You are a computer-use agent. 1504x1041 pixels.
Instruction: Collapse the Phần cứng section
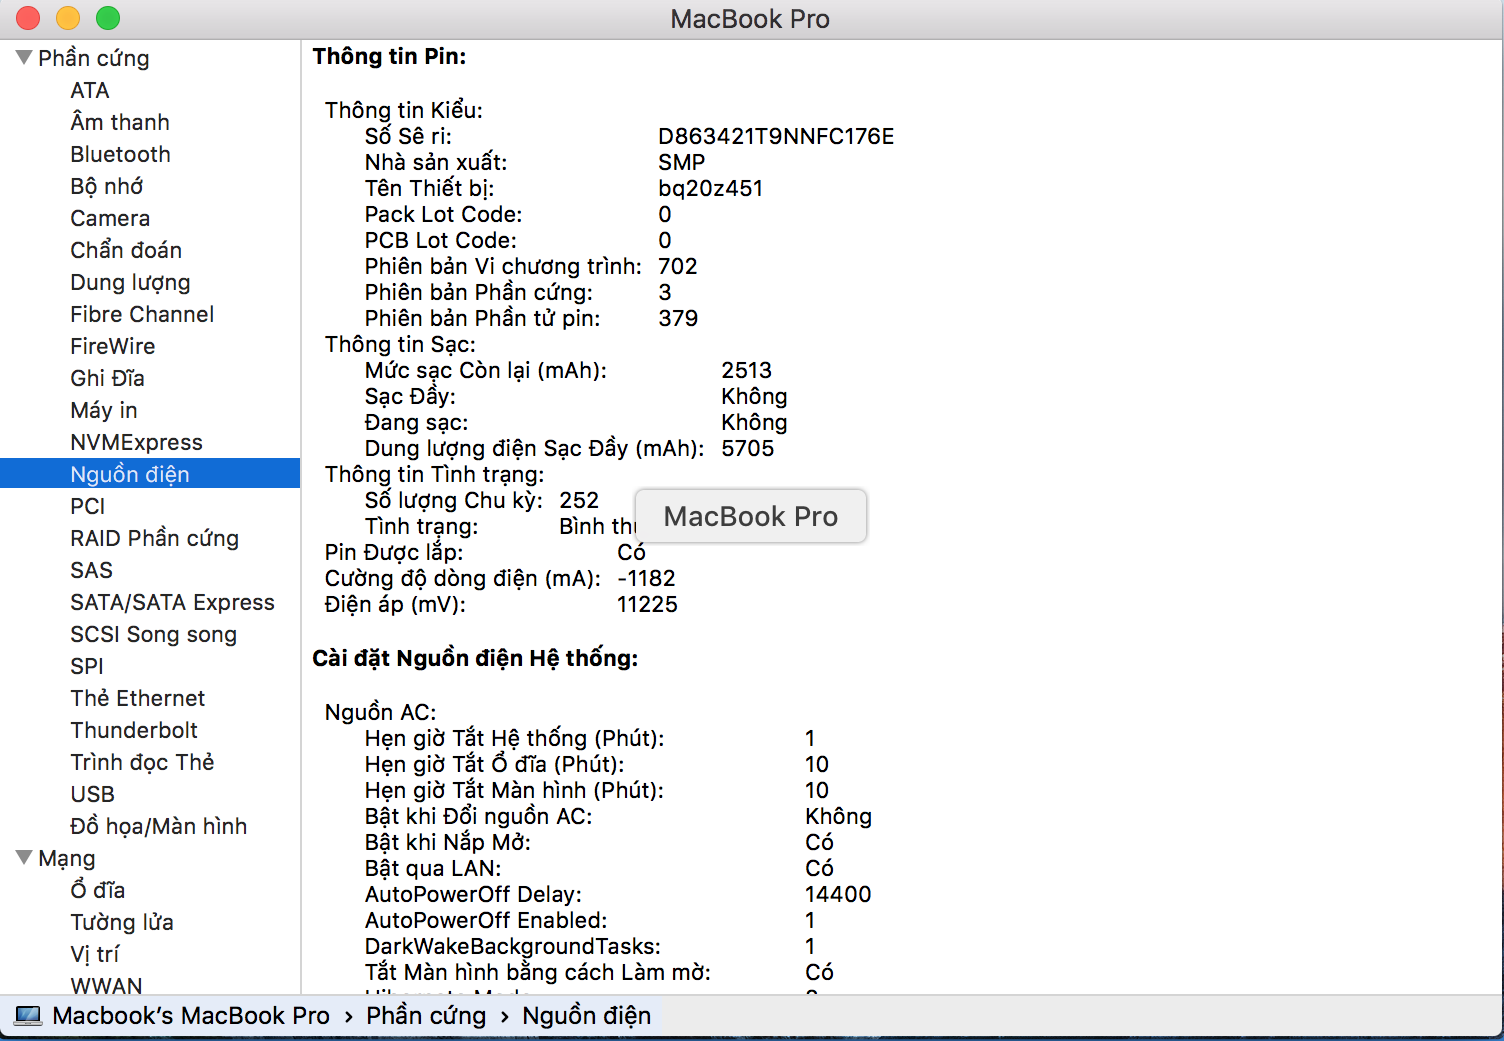pos(24,58)
